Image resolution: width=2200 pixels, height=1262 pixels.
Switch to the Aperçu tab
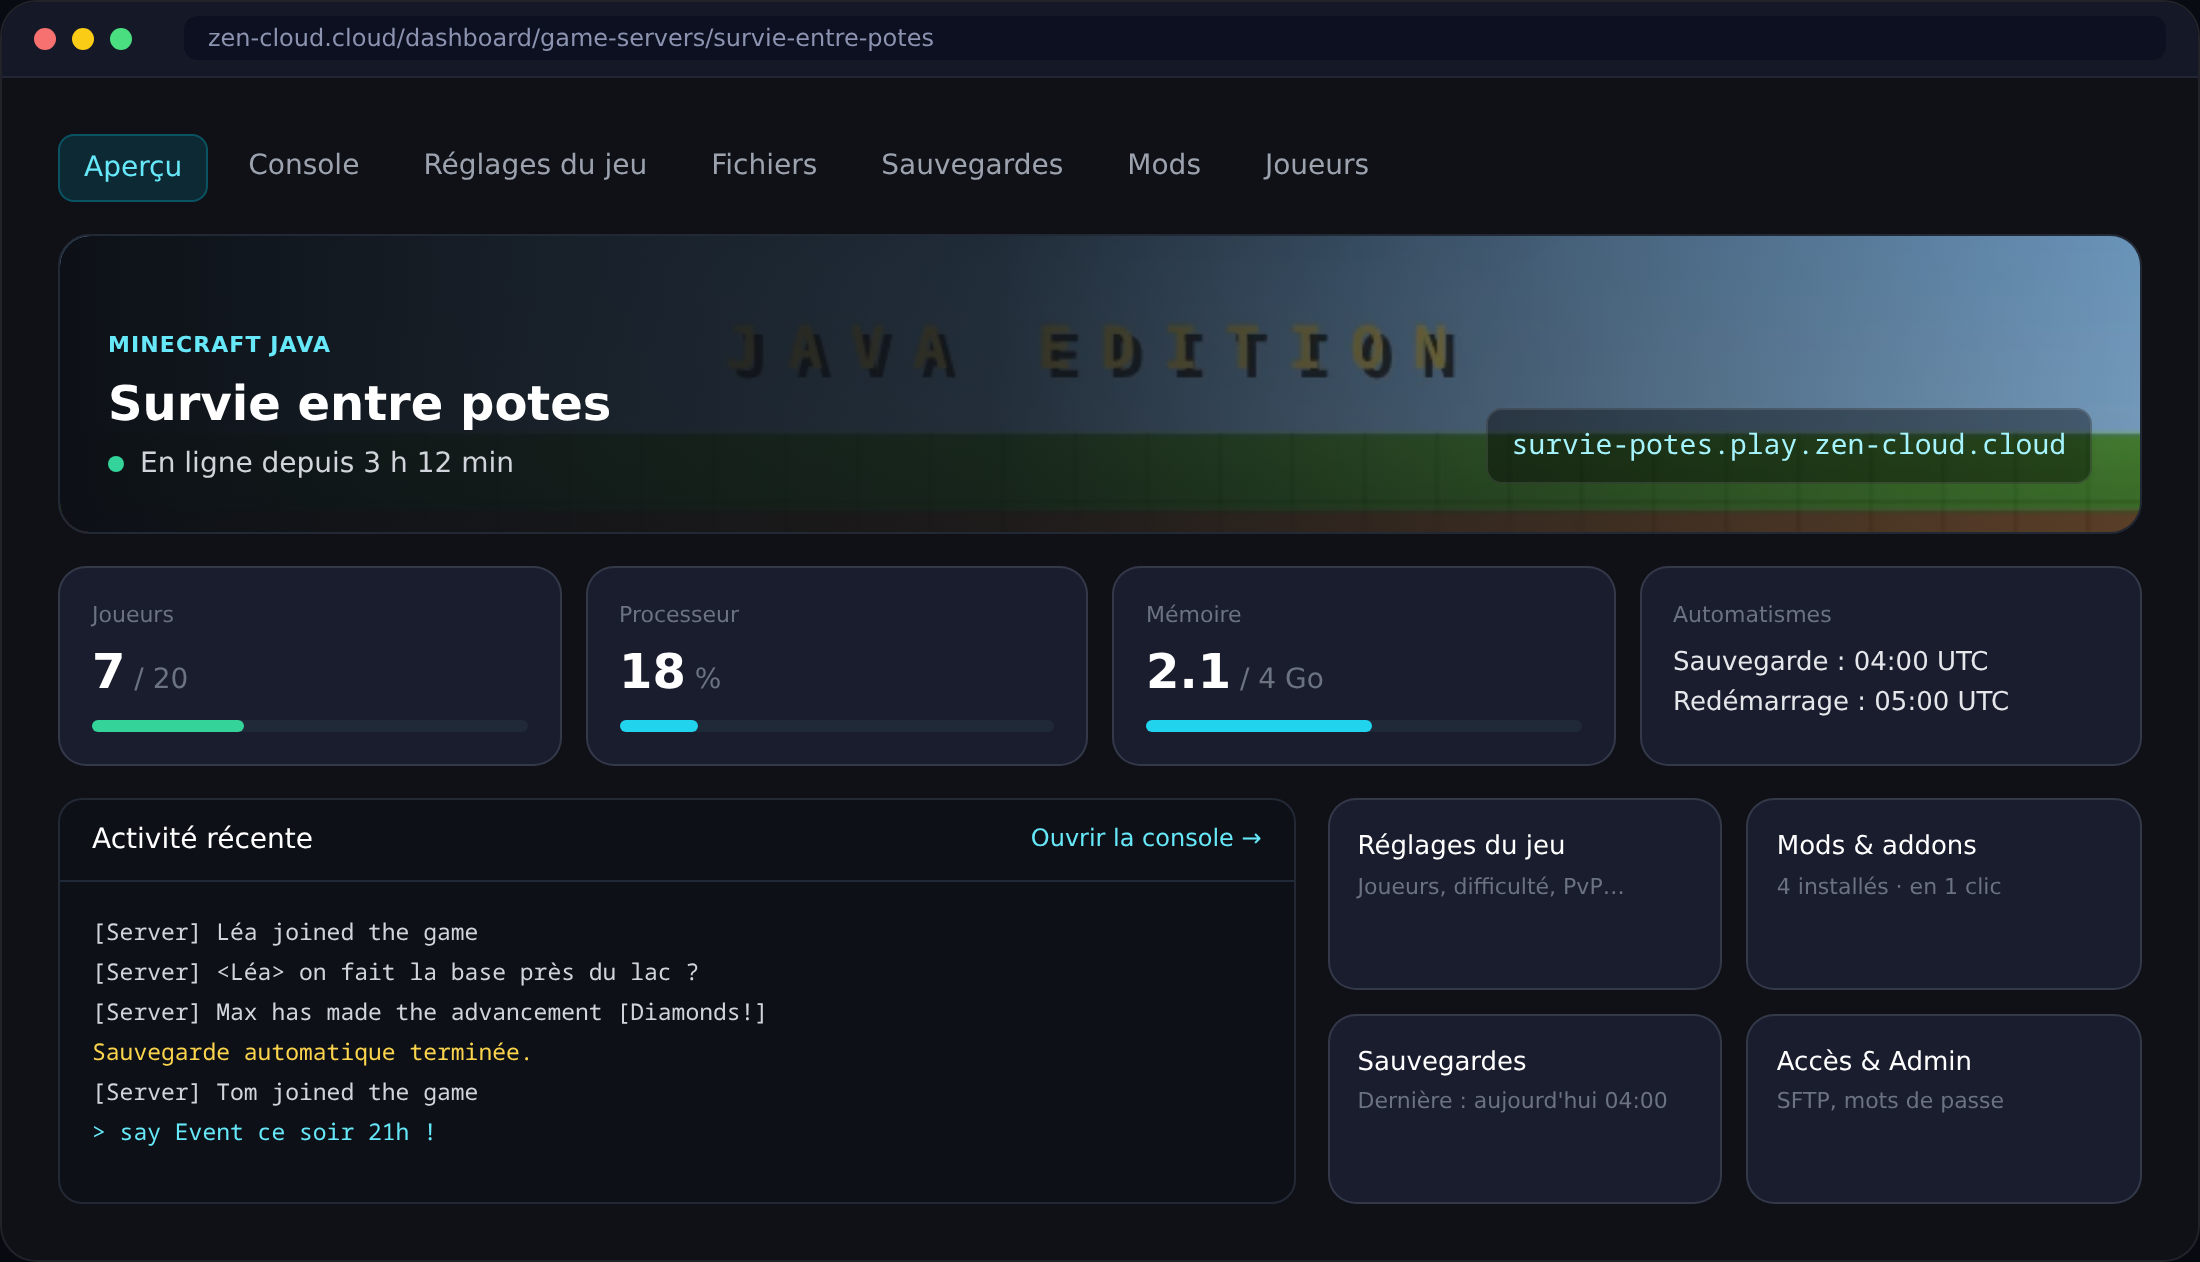(133, 167)
